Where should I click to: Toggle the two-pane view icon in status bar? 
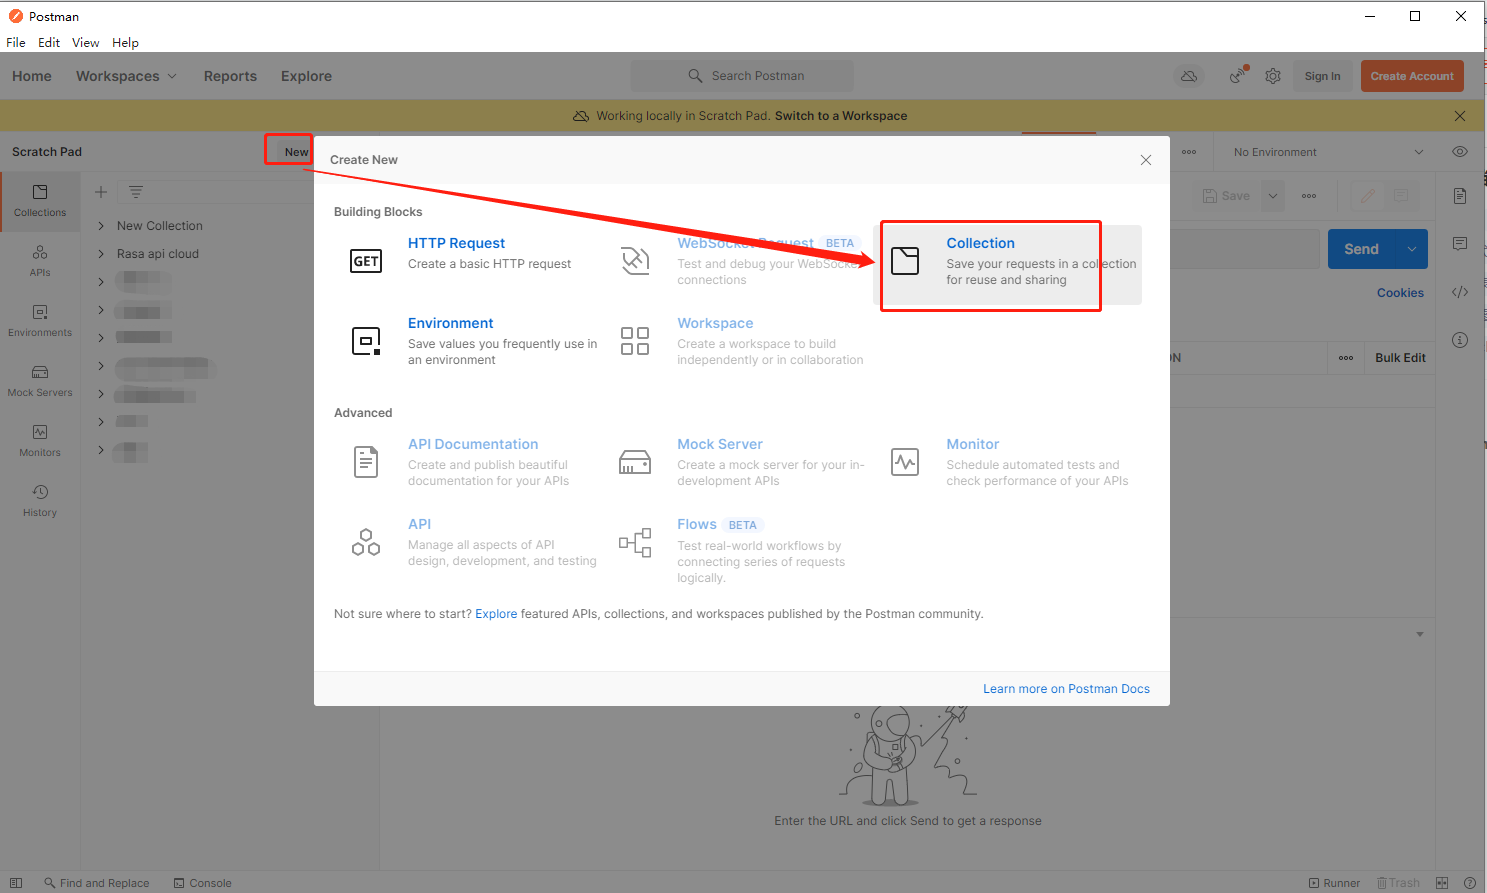pos(1442,883)
